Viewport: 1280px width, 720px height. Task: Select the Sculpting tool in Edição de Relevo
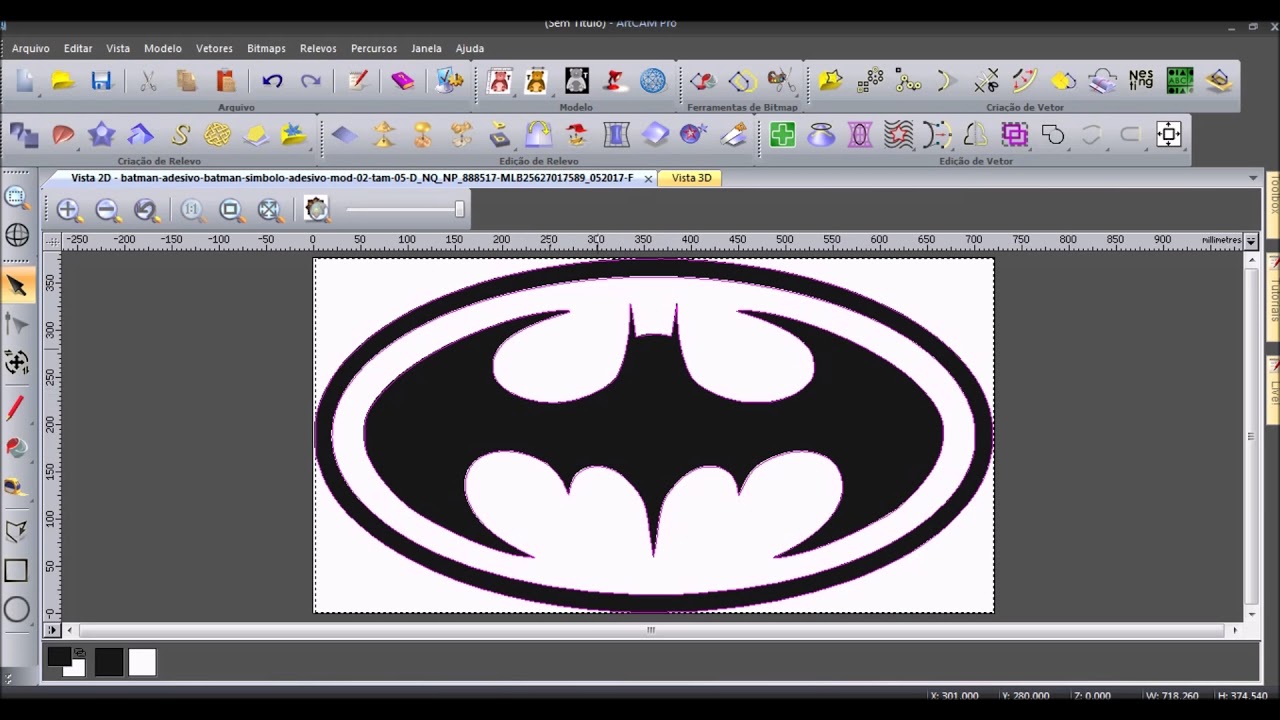point(733,135)
